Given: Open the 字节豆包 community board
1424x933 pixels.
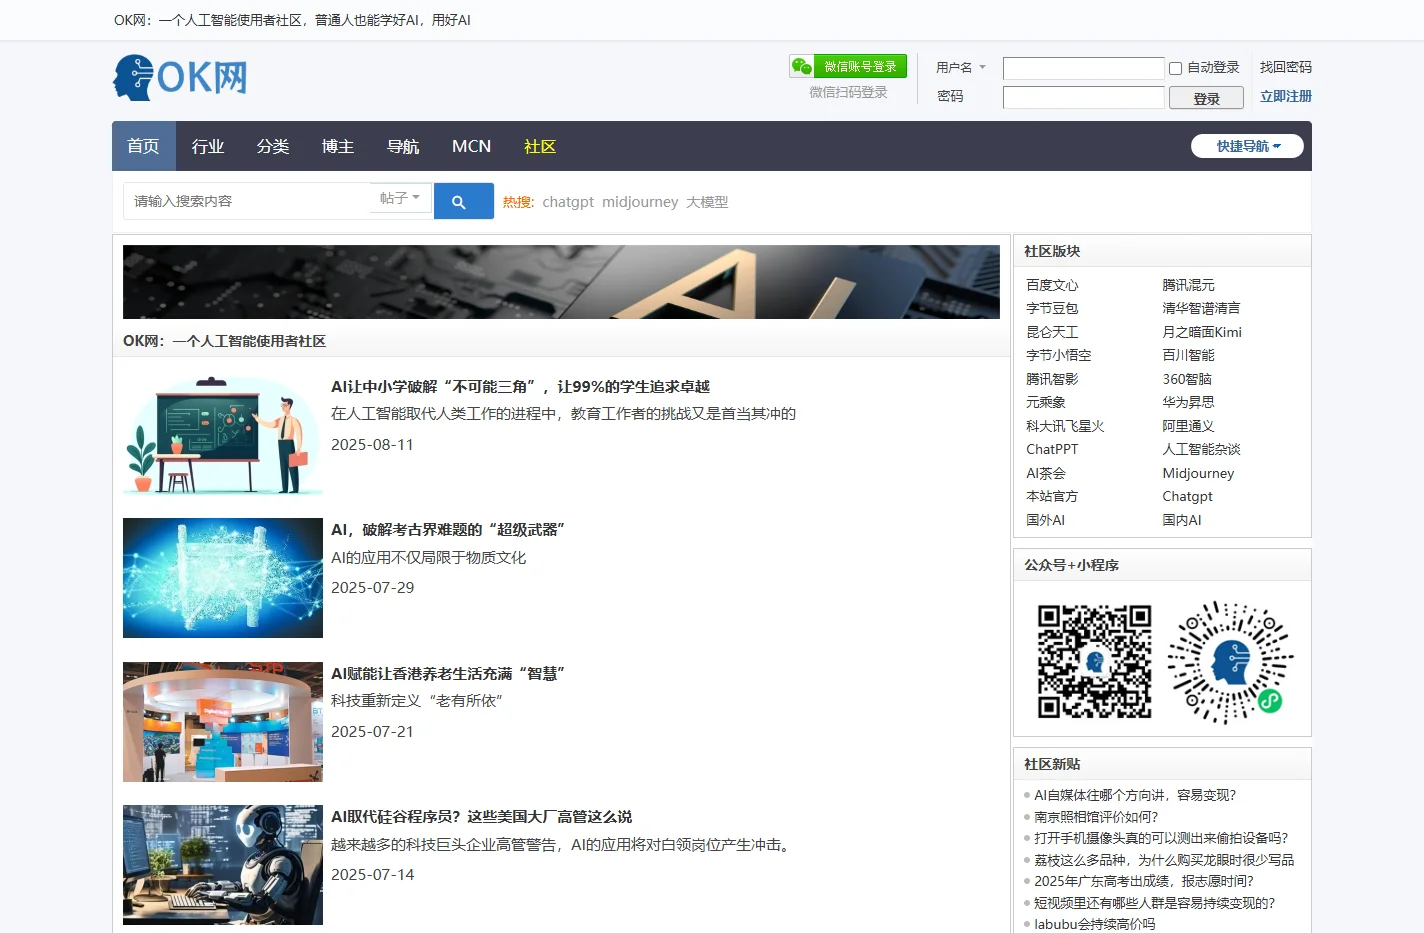Looking at the screenshot, I should (x=1052, y=308).
